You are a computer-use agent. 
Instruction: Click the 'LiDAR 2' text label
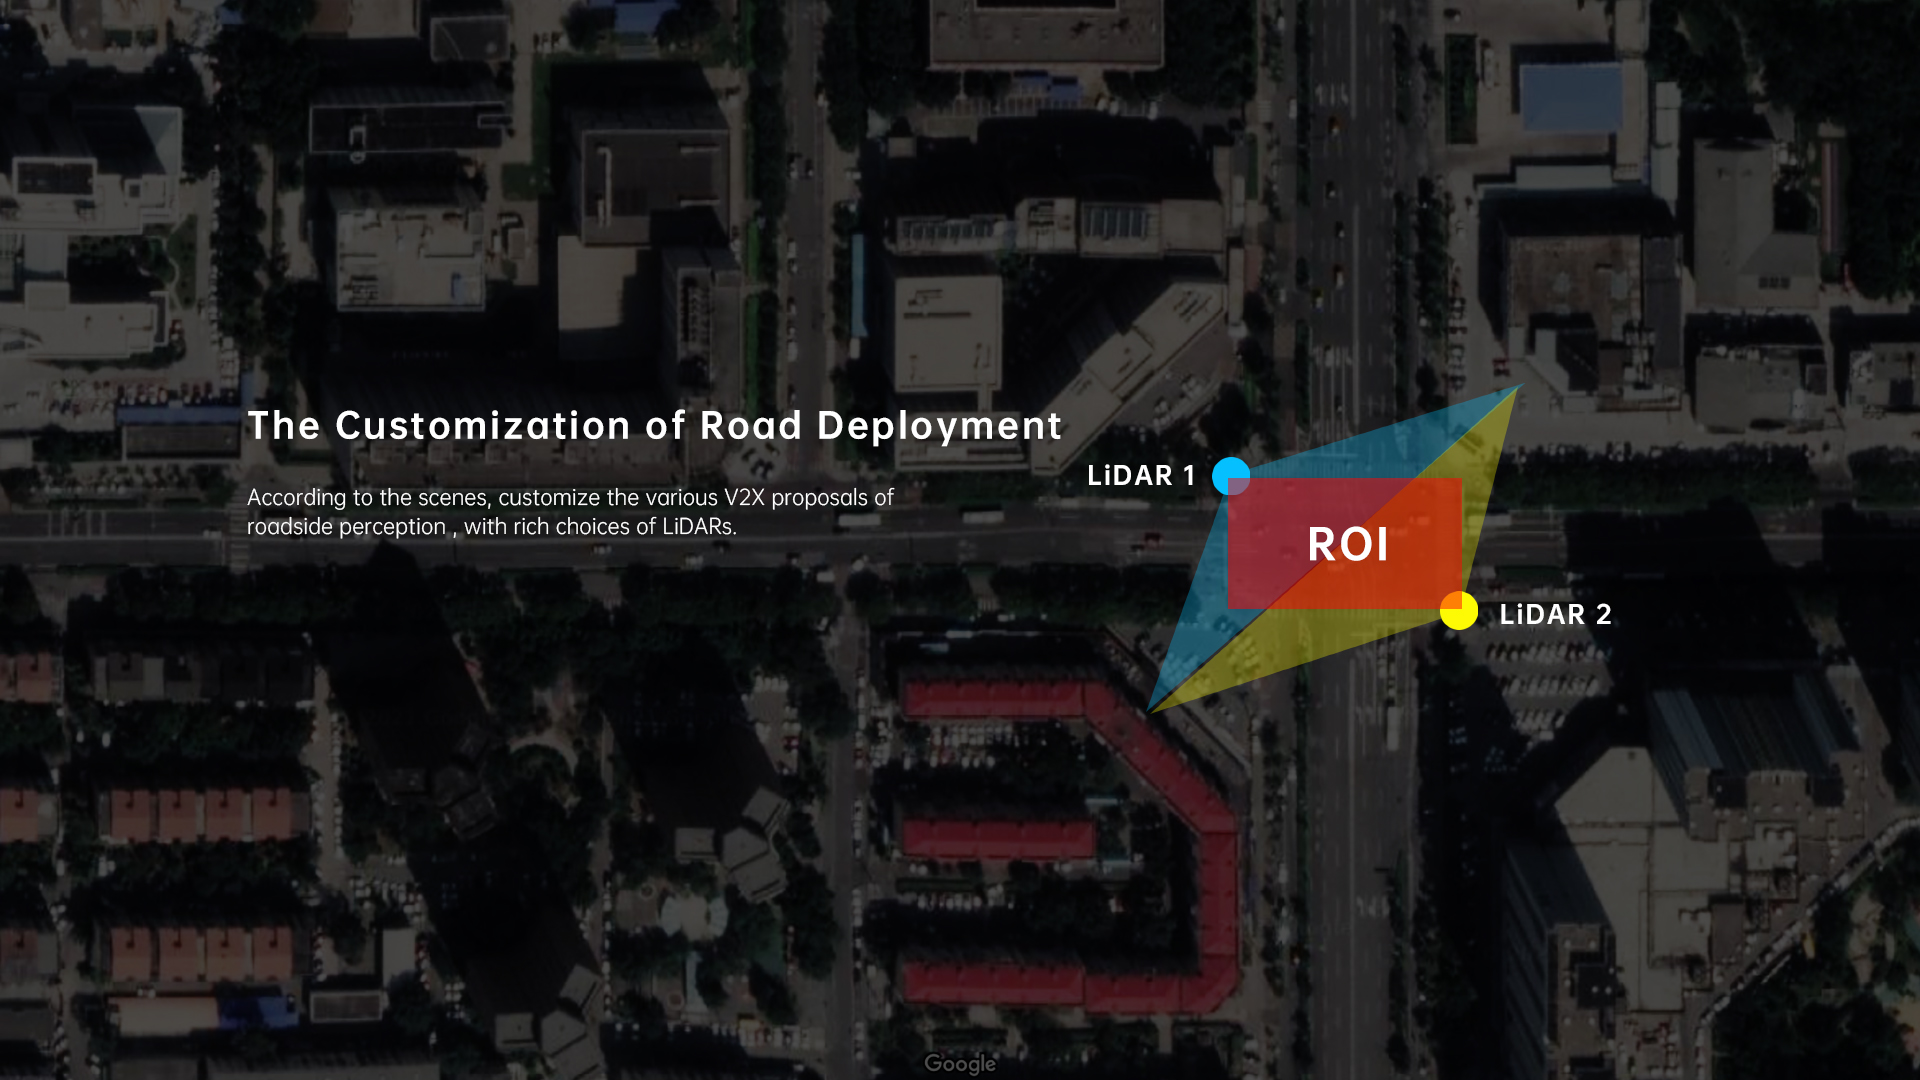(1555, 614)
